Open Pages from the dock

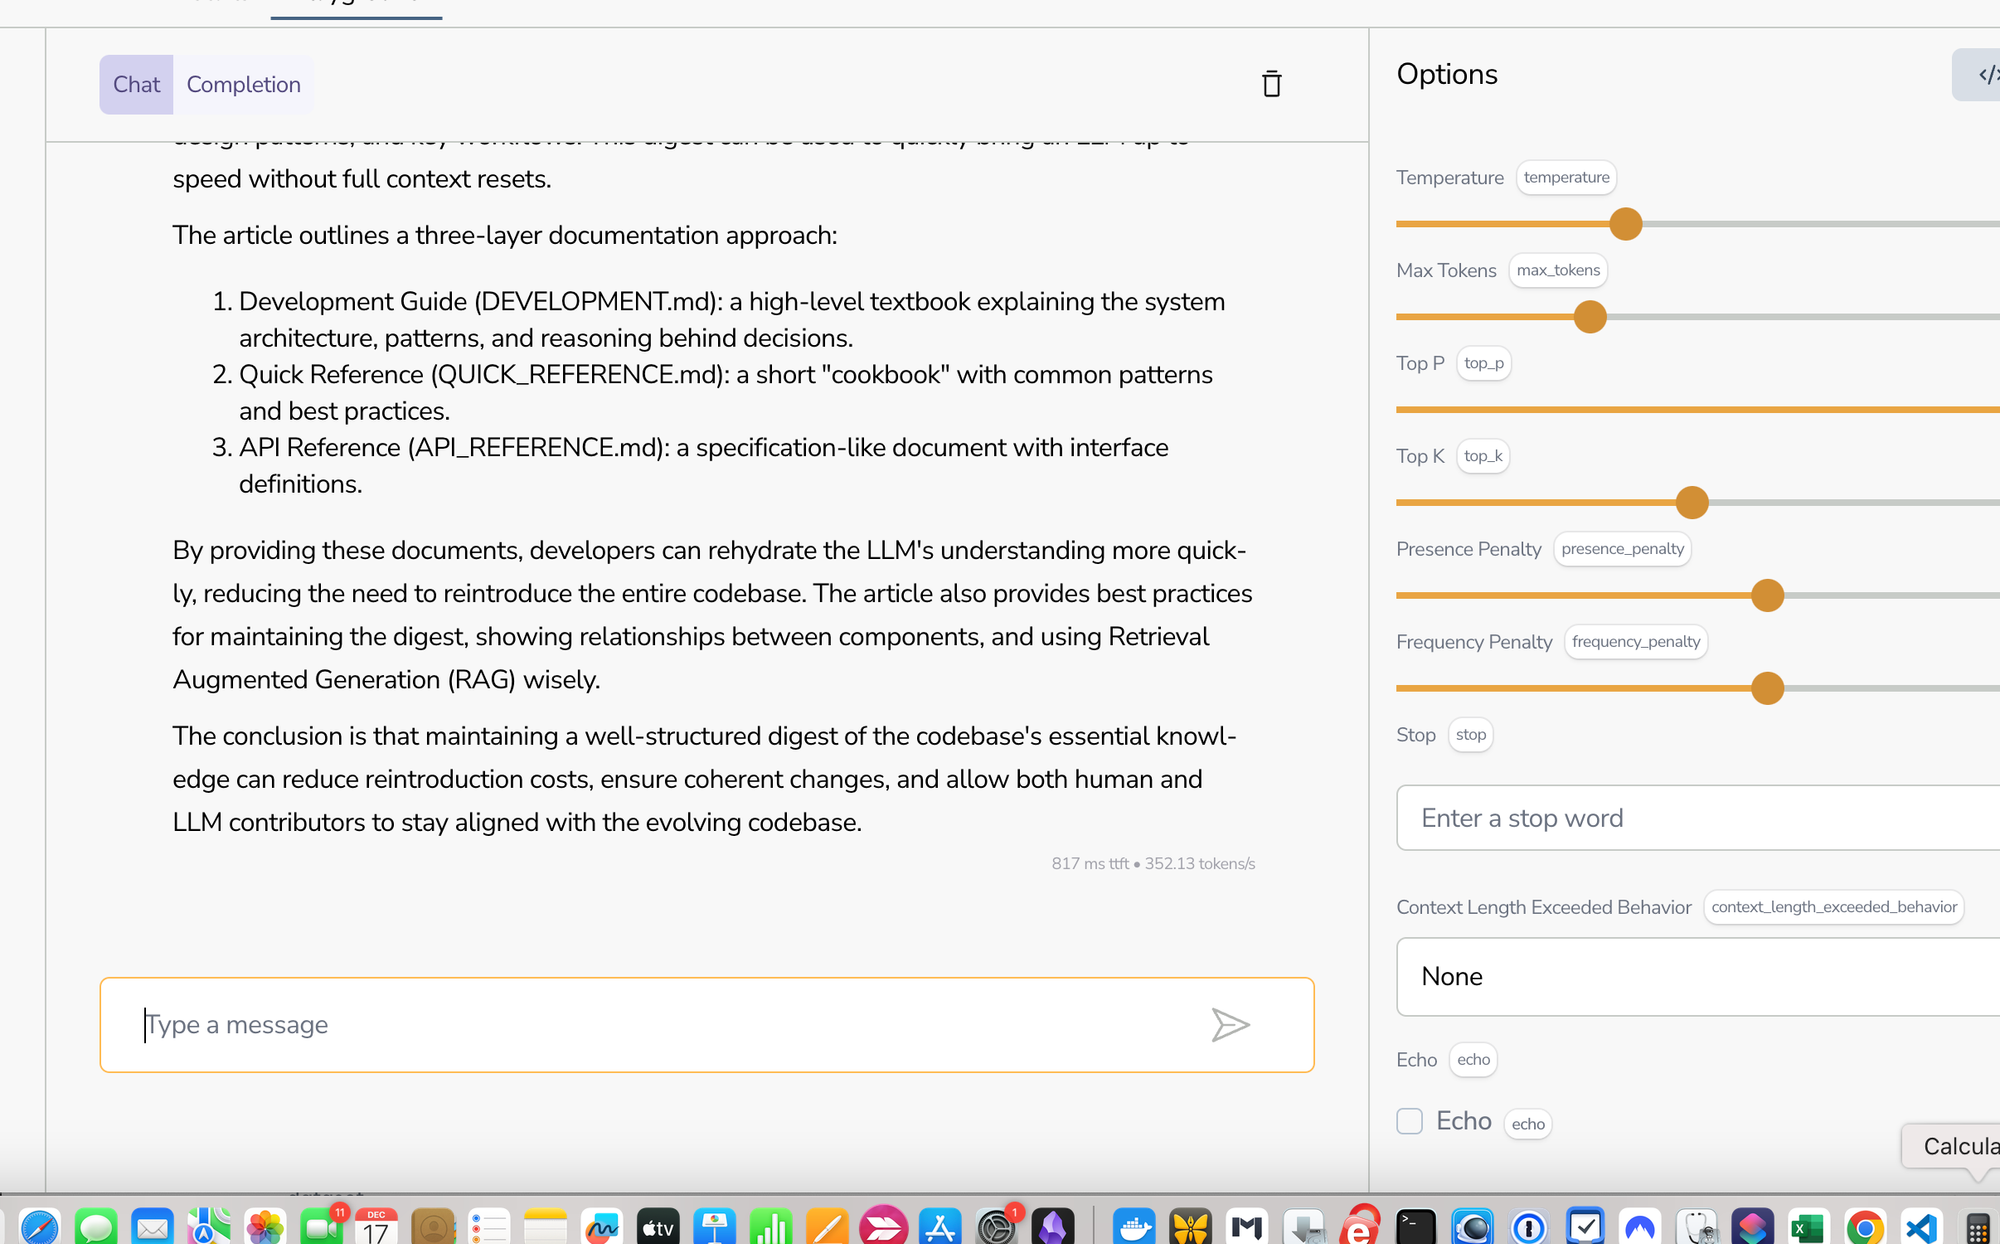point(827,1226)
